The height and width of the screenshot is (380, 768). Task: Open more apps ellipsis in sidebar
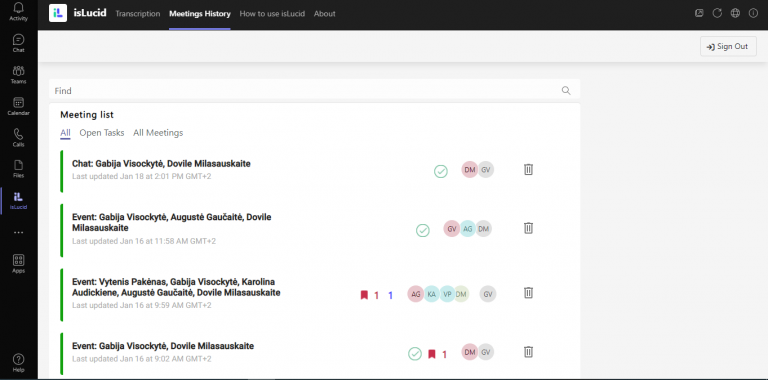pos(19,233)
